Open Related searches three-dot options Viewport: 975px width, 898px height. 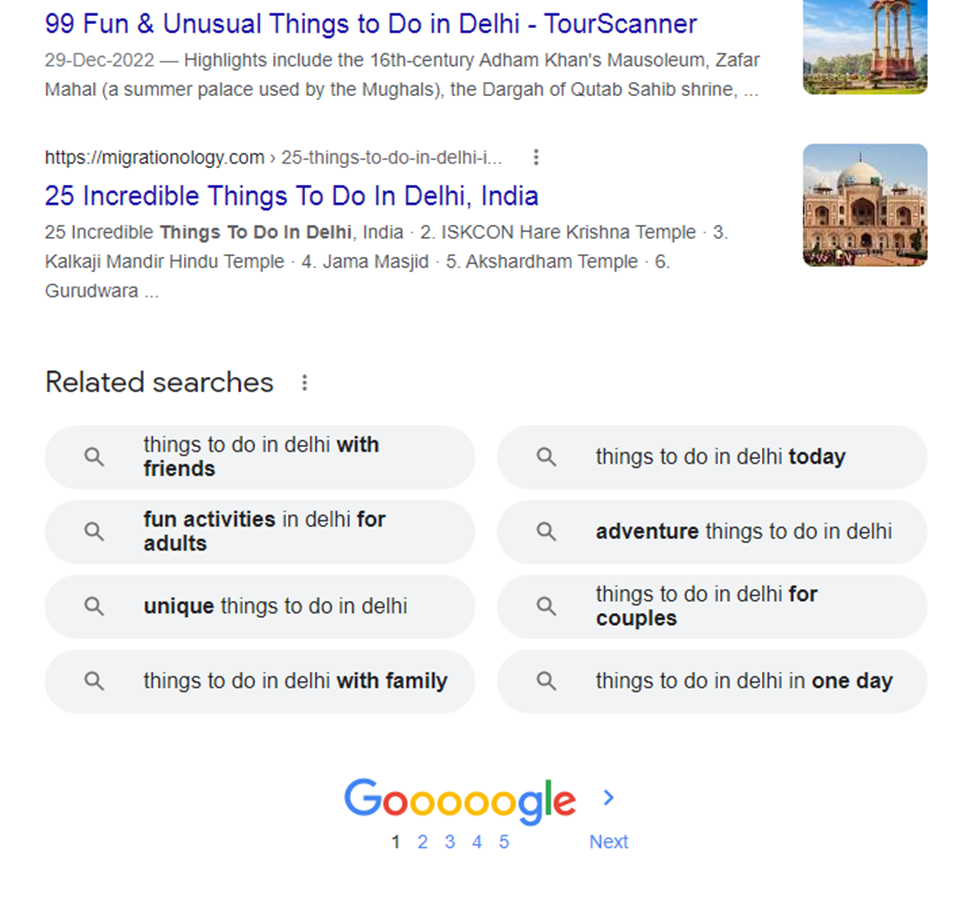(x=305, y=382)
